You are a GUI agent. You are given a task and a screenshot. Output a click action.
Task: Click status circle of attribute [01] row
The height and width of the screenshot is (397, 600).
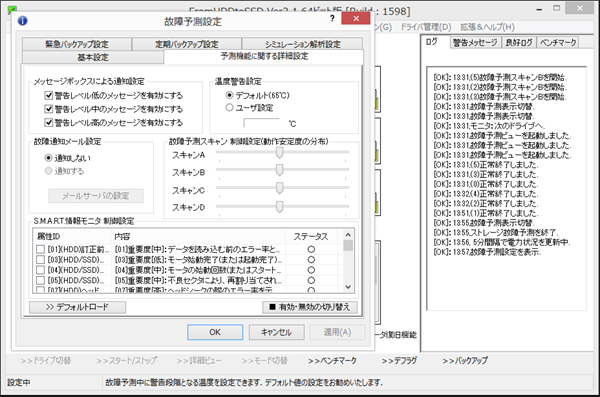[x=311, y=249]
